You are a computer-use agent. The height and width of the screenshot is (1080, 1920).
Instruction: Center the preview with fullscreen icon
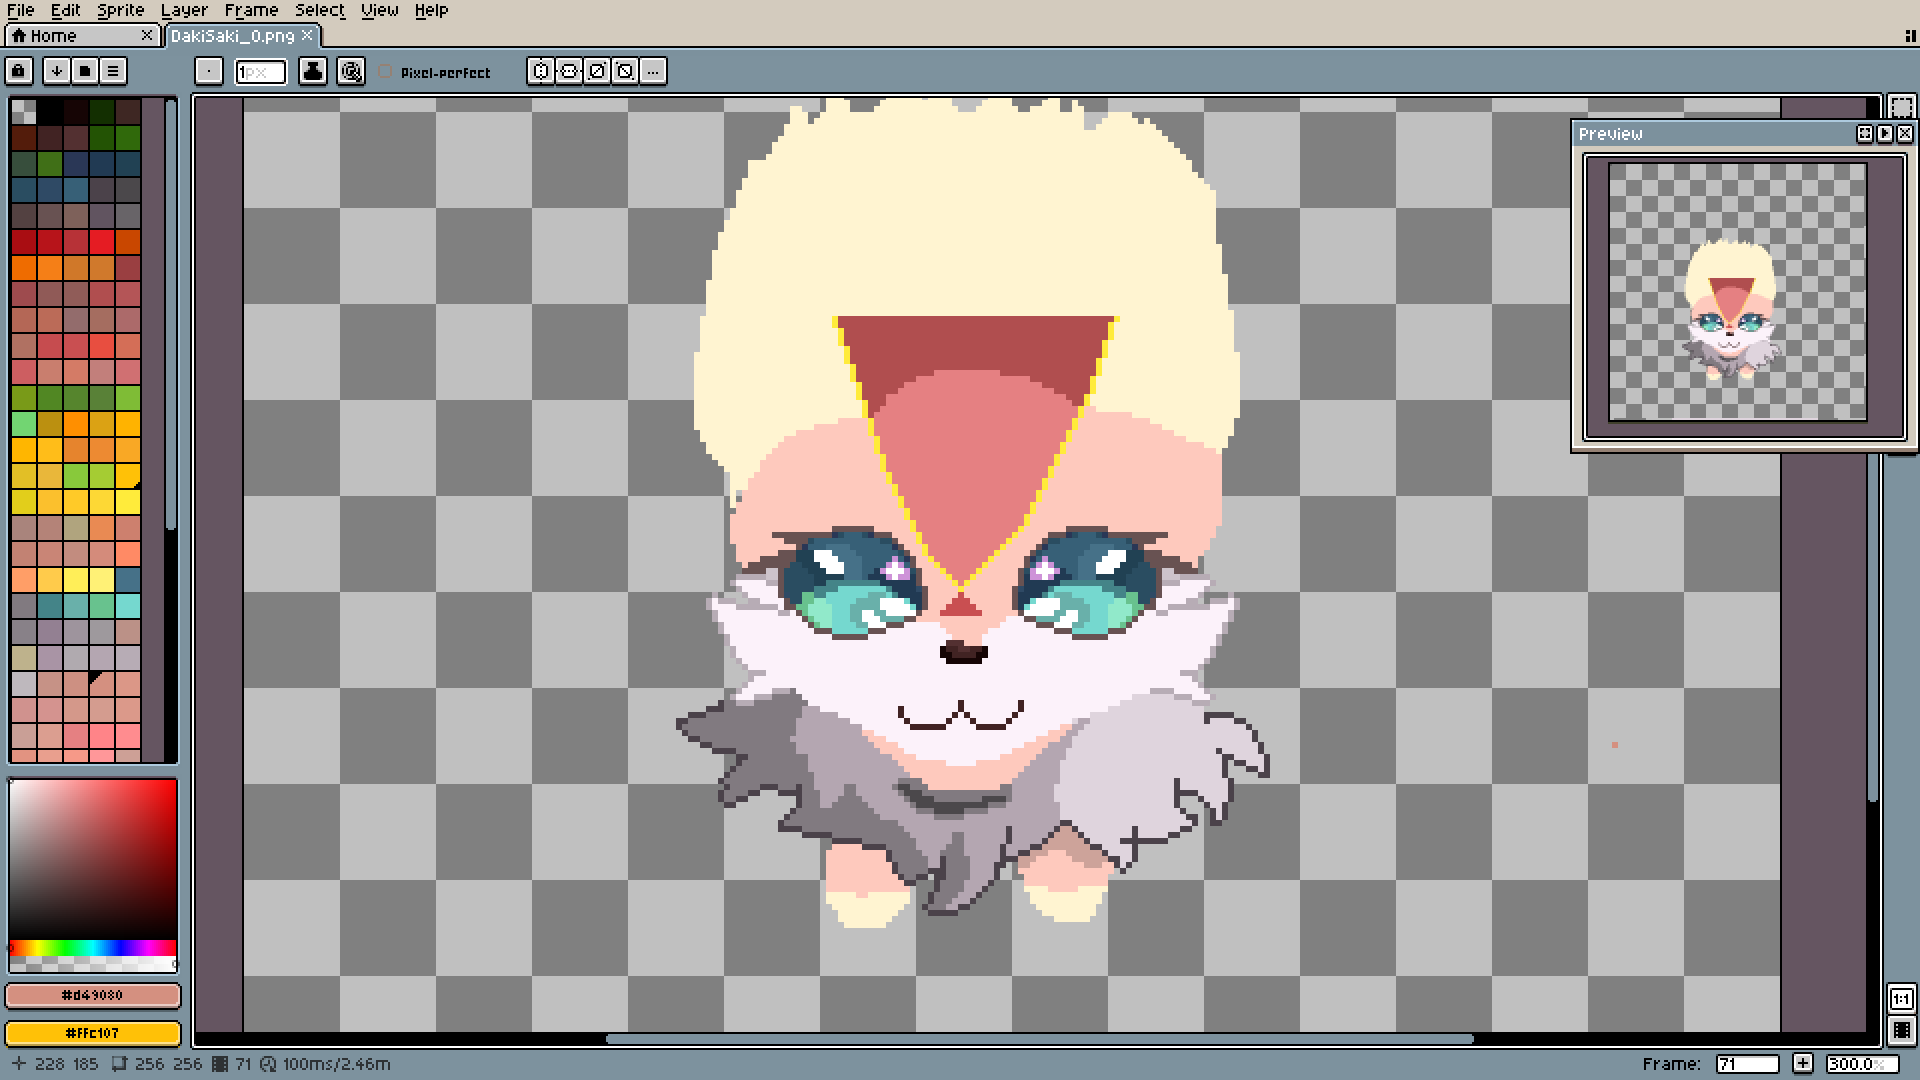(1865, 133)
